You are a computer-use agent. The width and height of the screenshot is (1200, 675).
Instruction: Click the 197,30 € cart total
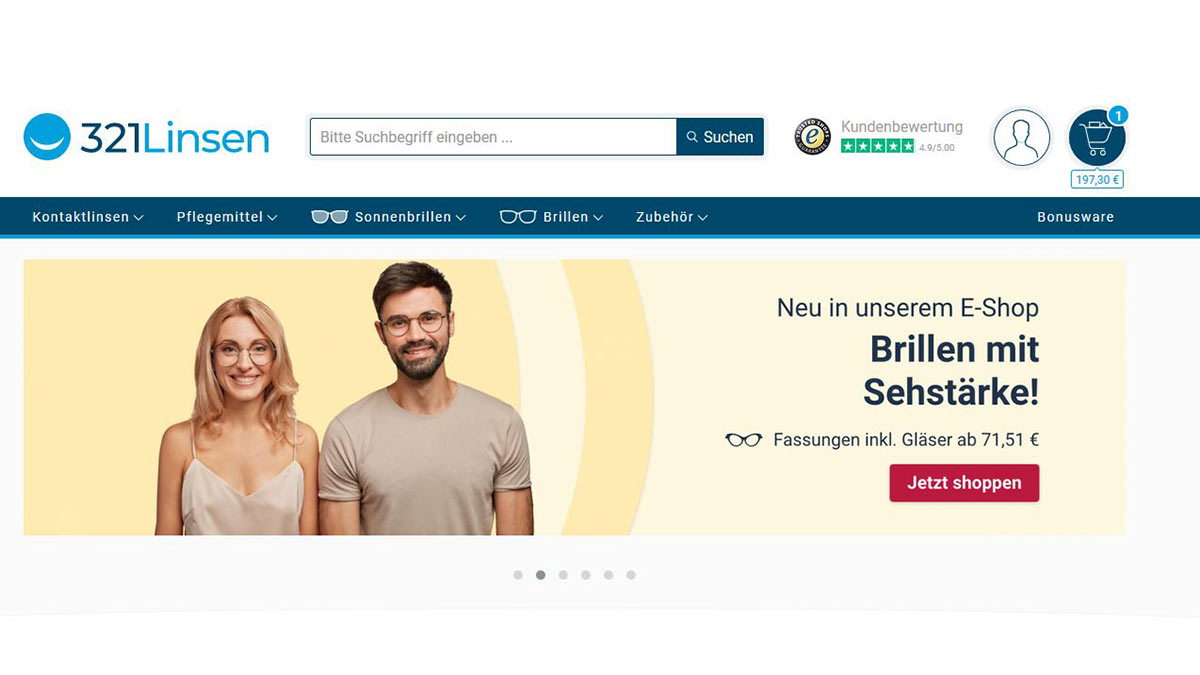1097,180
